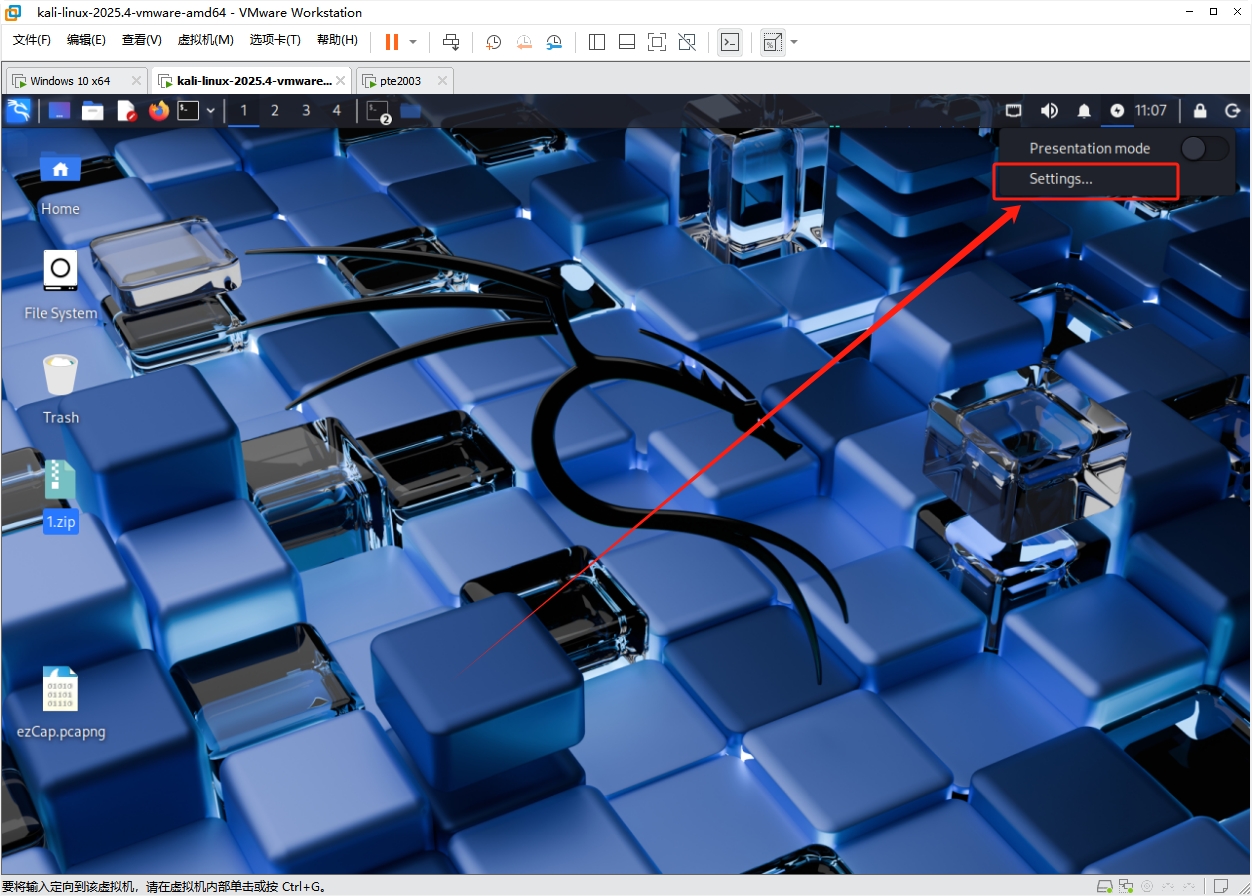
Task: Open the file manager panel icon
Action: (93, 111)
